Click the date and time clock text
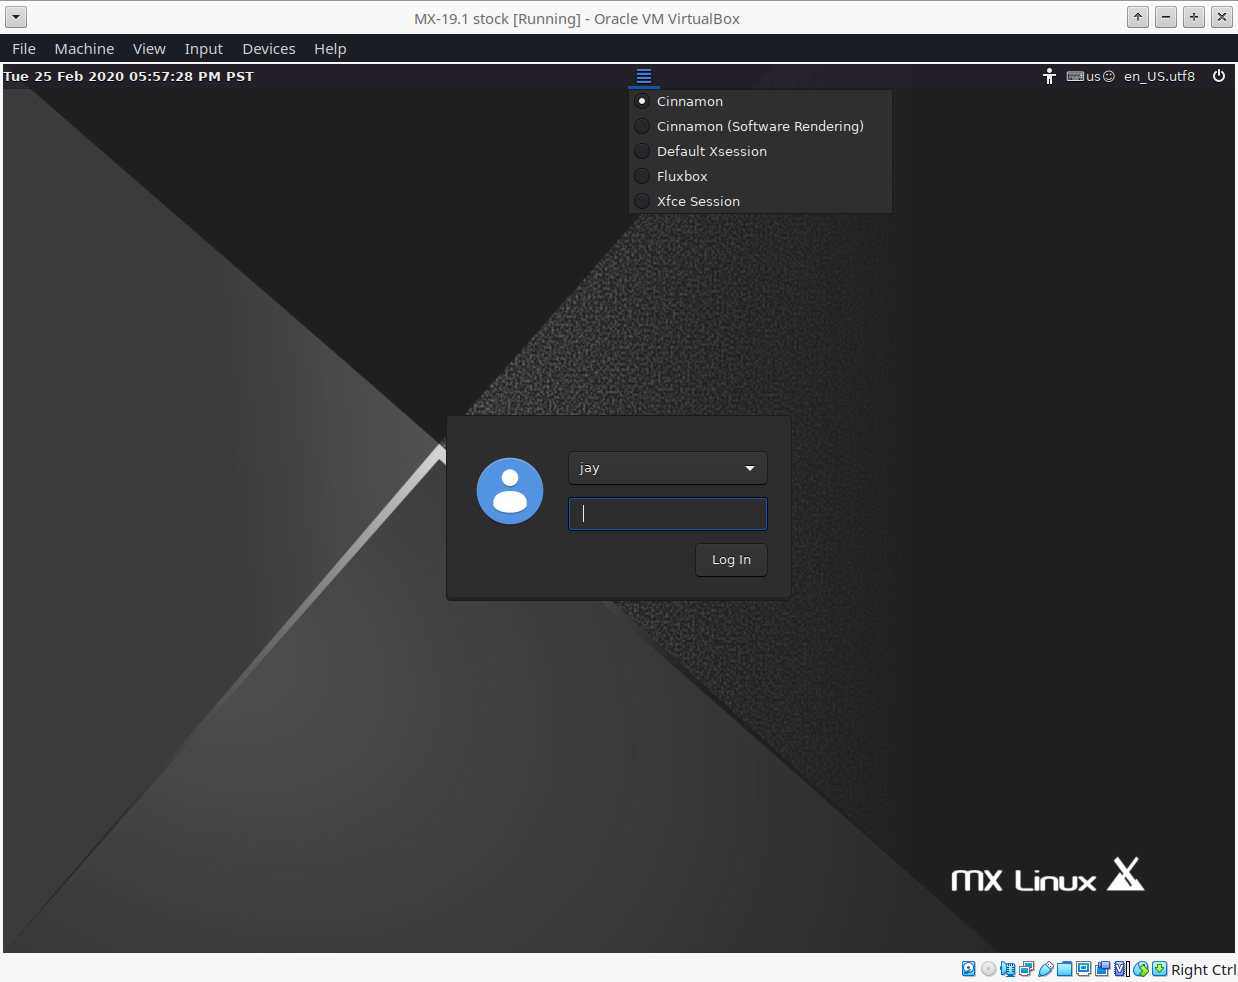Viewport: 1238px width, 982px height. (x=128, y=76)
